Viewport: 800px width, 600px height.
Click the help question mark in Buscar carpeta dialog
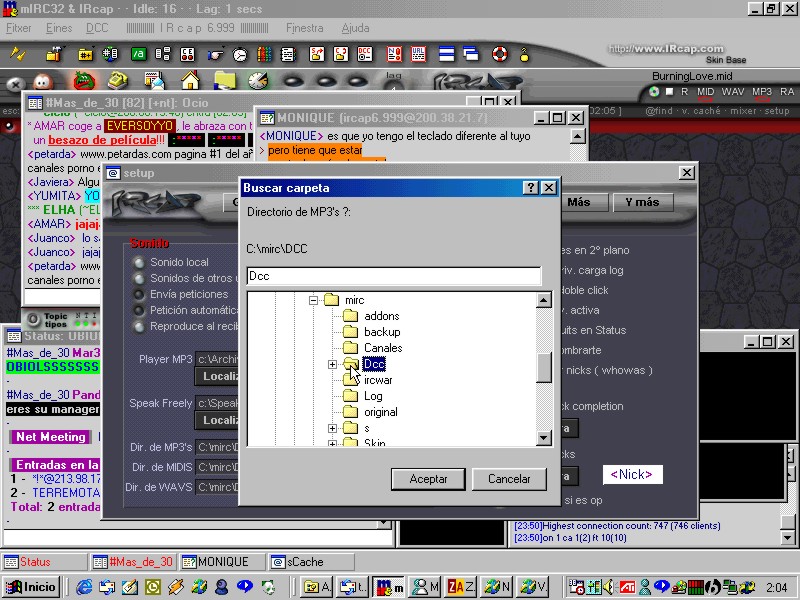[x=531, y=188]
